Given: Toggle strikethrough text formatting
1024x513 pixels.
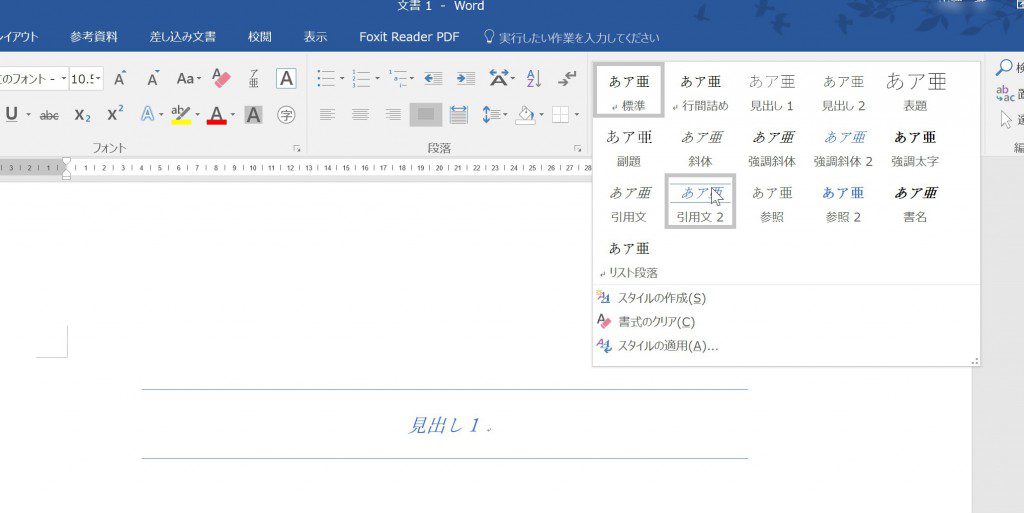Looking at the screenshot, I should tap(49, 115).
